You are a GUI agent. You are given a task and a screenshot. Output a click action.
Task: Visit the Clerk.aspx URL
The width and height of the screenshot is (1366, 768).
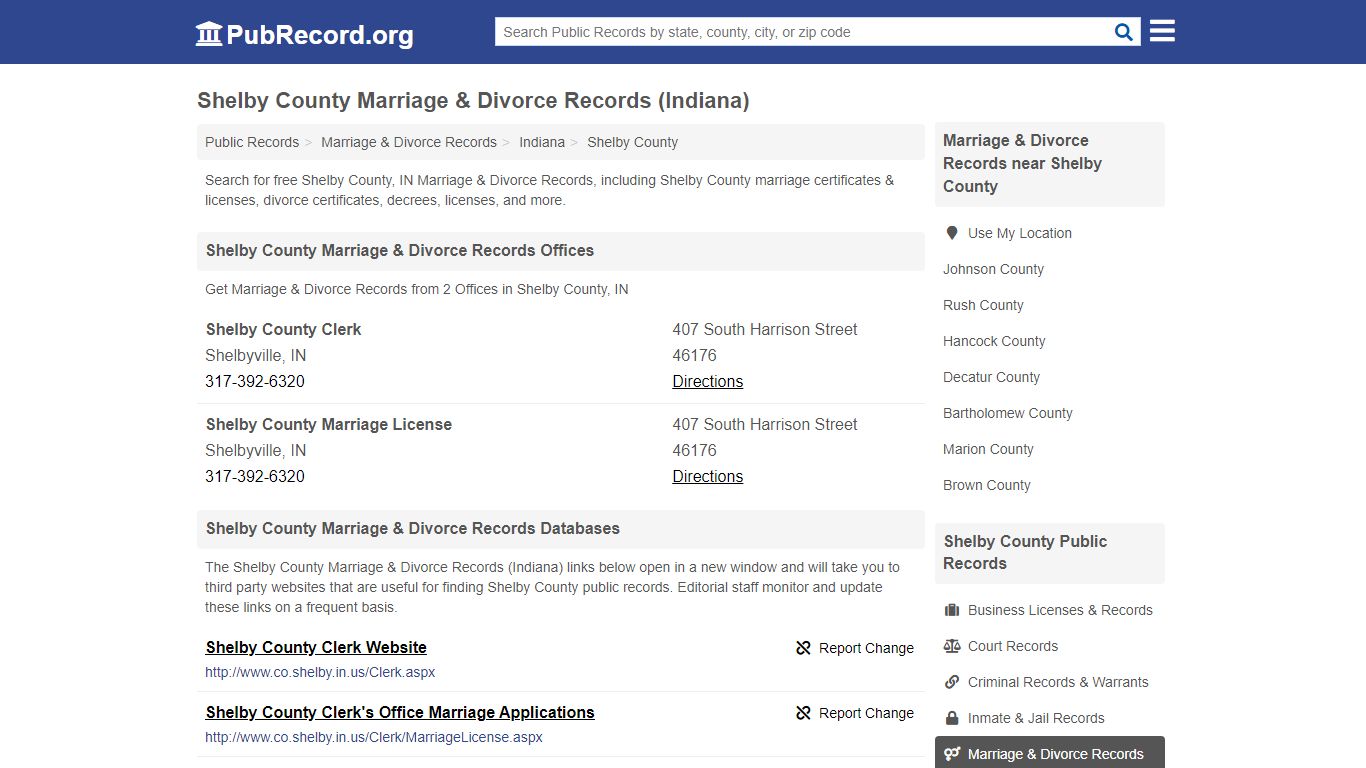(x=320, y=672)
